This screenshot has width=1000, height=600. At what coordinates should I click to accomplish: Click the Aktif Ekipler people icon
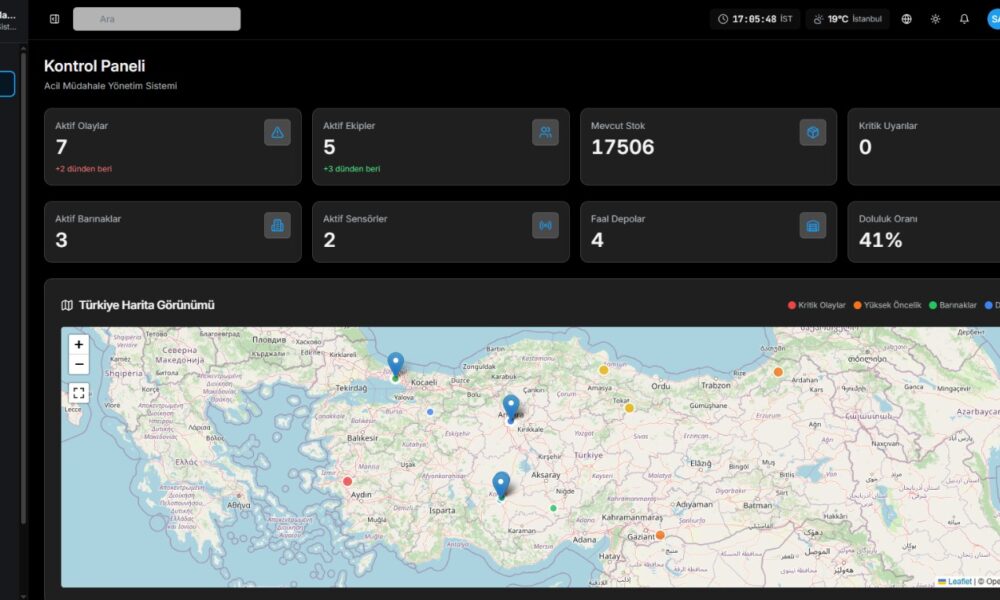point(545,132)
